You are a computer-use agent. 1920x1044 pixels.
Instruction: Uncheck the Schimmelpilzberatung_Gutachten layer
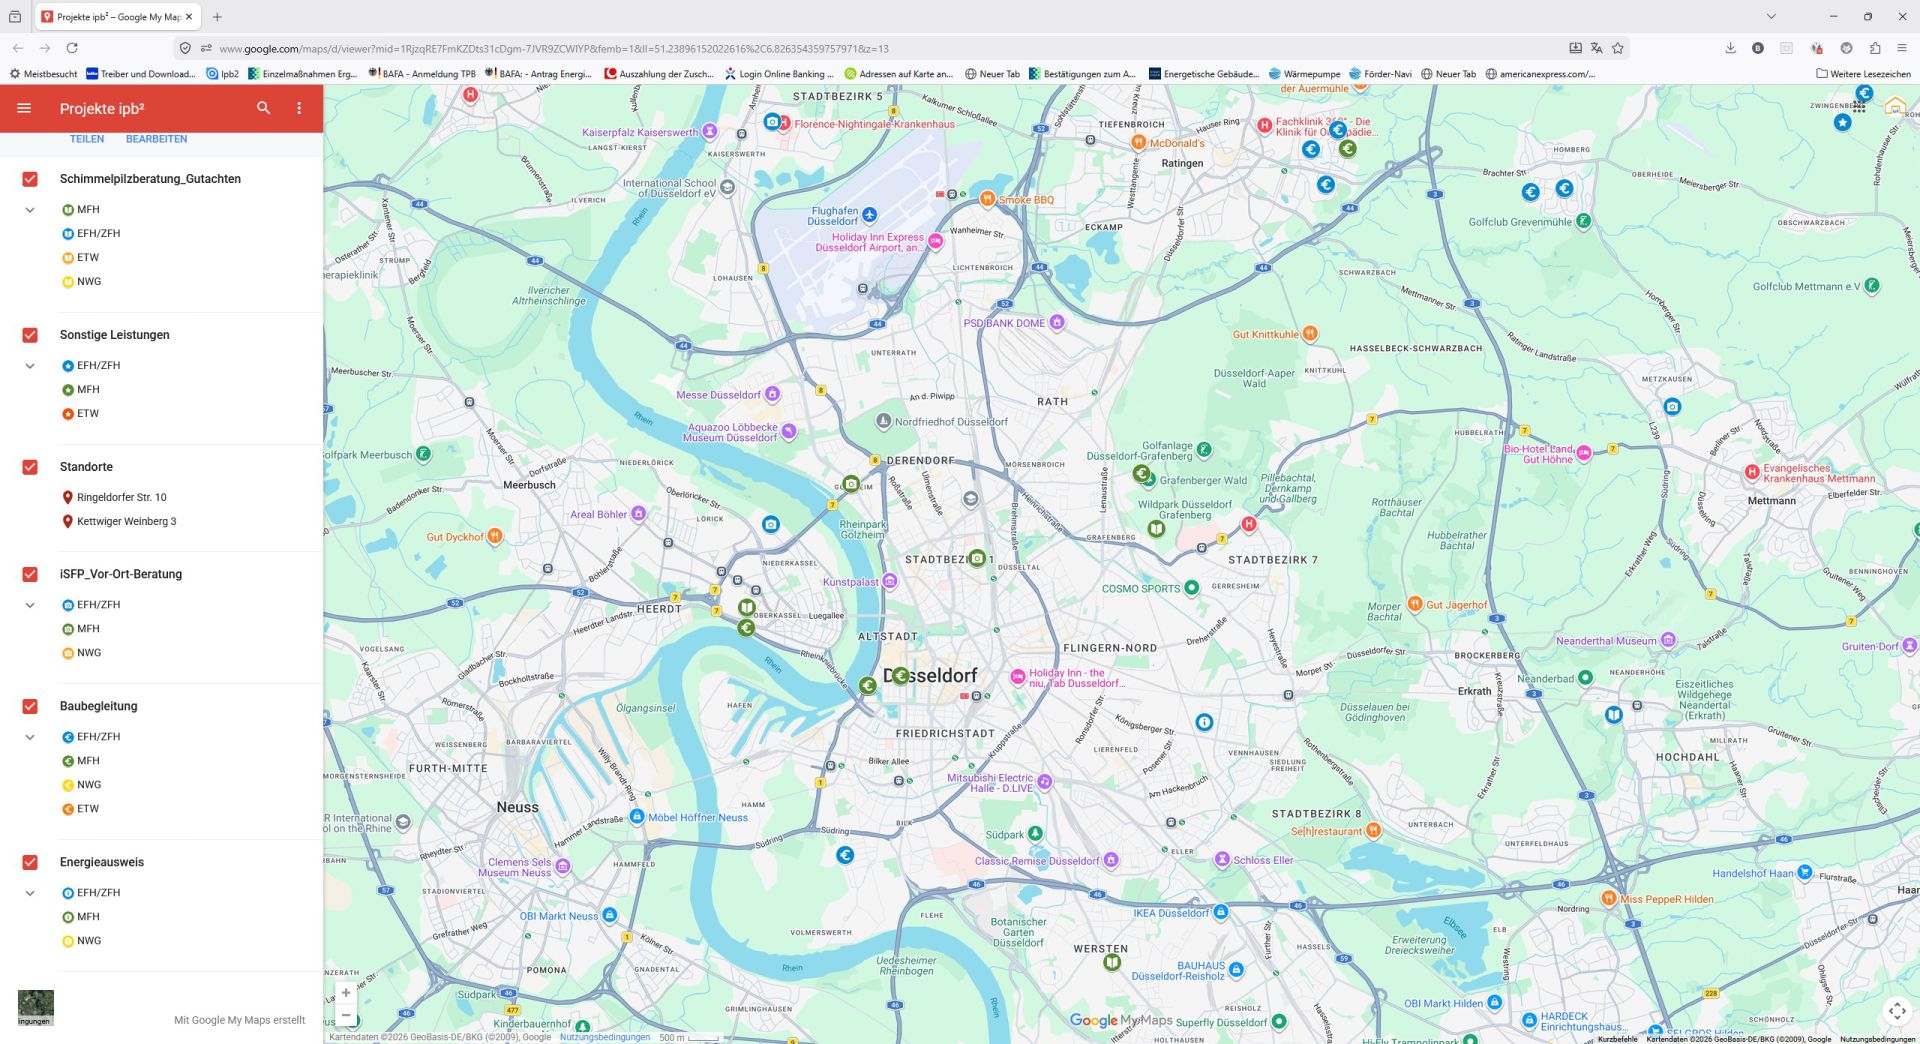click(x=30, y=179)
